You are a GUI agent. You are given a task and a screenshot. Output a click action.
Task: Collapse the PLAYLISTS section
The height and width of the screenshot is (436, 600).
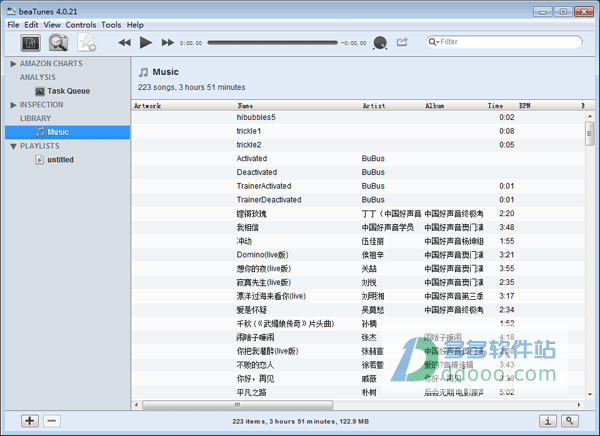13,146
